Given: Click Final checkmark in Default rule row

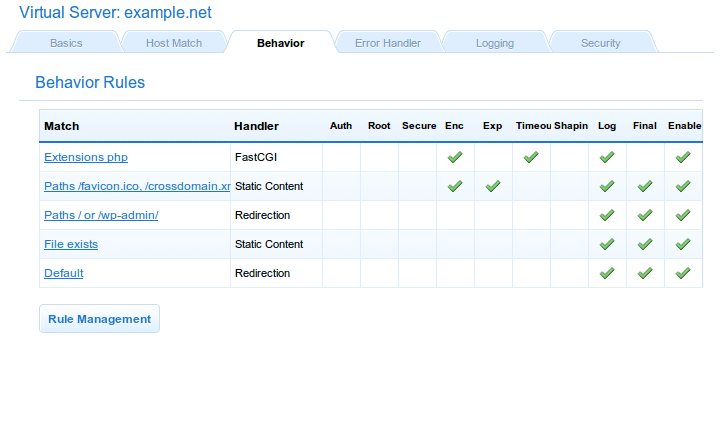Looking at the screenshot, I should (x=645, y=273).
